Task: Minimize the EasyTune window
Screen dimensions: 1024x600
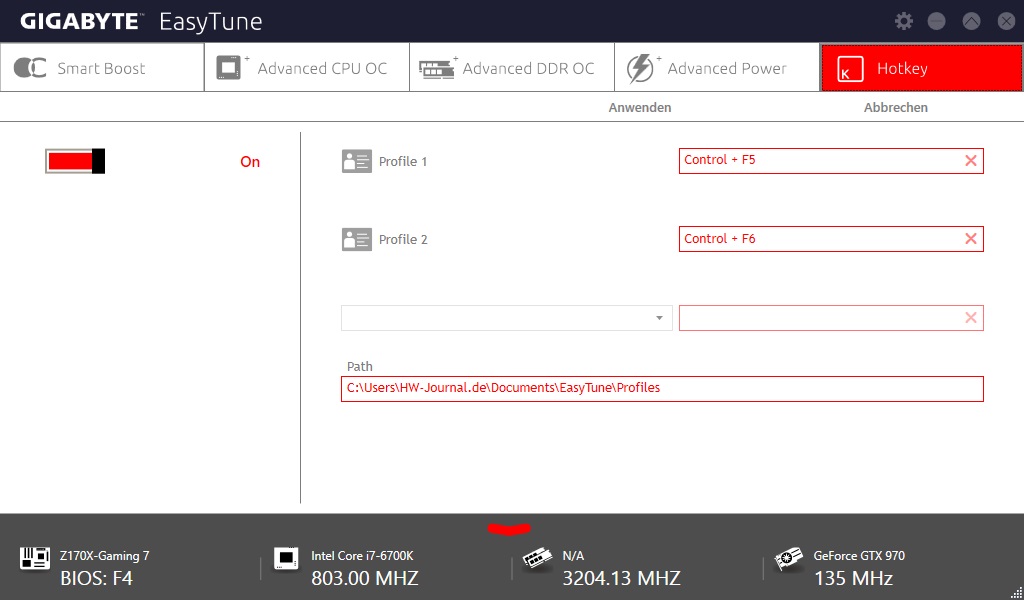Action: click(x=936, y=21)
